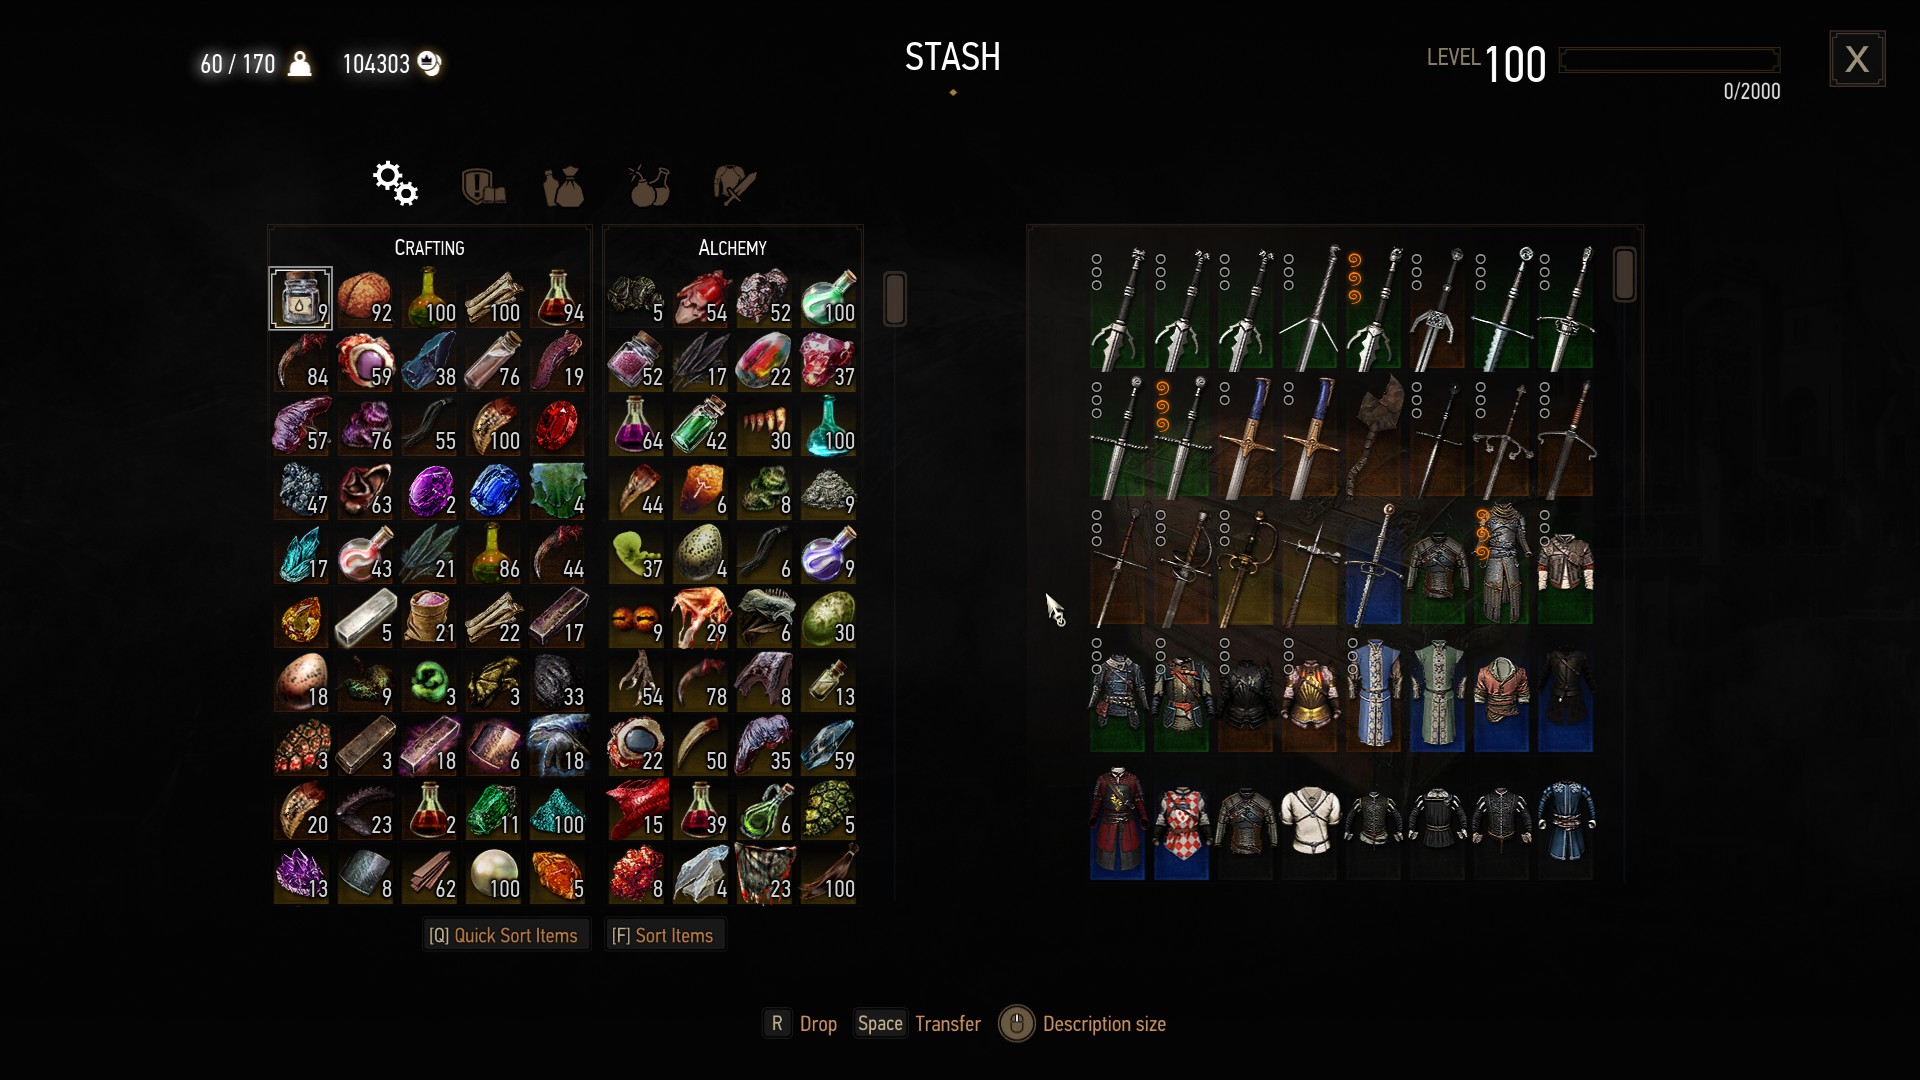
Task: Switch to the quest items shield tab
Action: point(483,186)
